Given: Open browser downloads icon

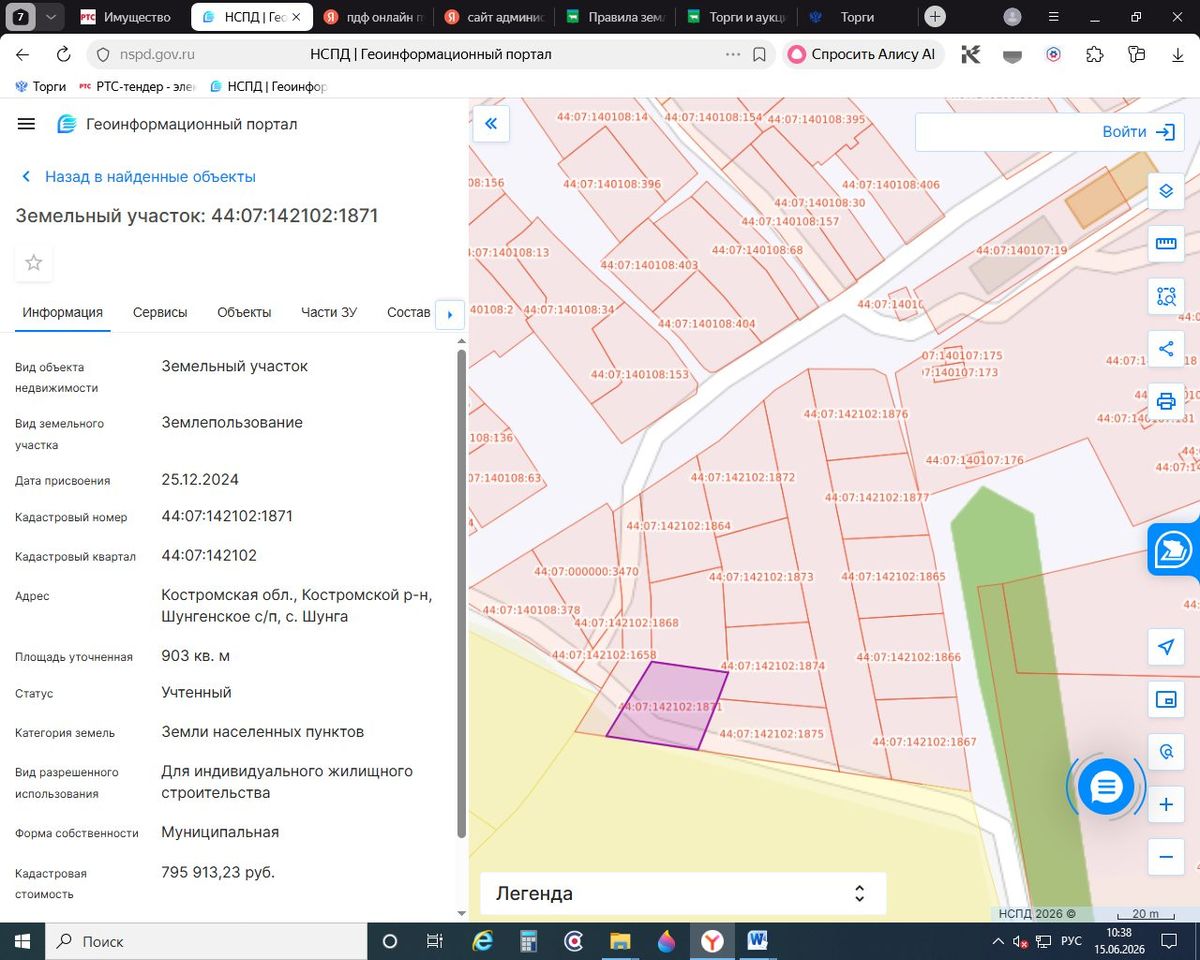Looking at the screenshot, I should click(x=1178, y=55).
